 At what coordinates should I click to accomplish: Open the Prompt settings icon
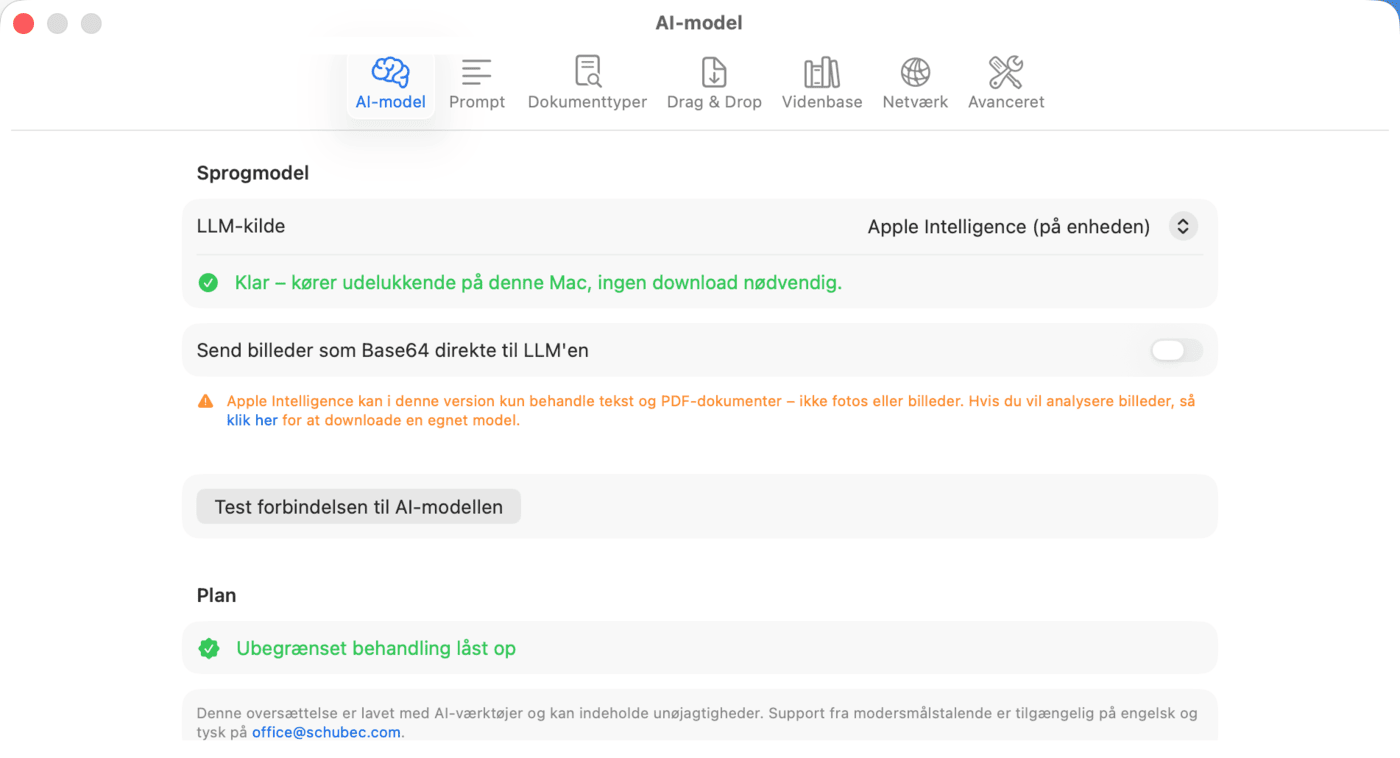[477, 72]
